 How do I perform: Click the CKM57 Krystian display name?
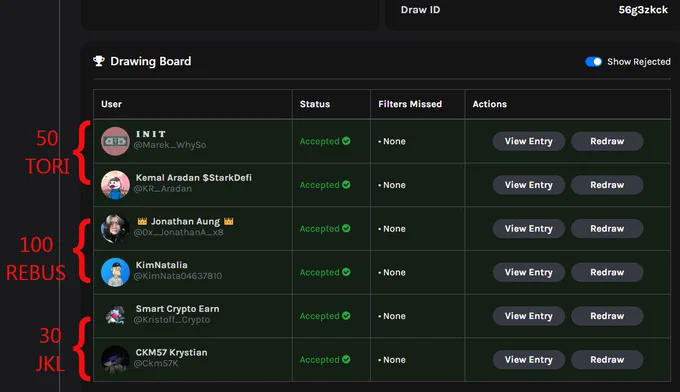tap(171, 353)
